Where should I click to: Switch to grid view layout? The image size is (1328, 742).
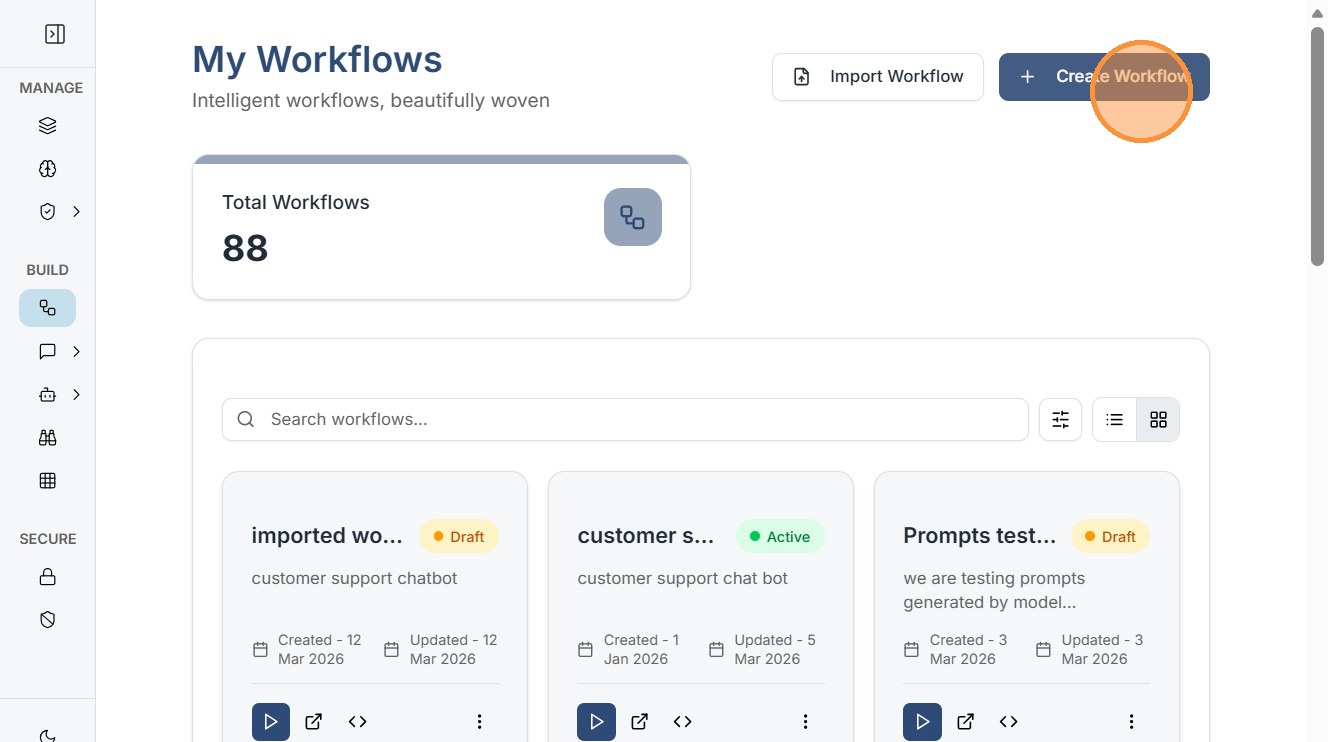(1158, 420)
